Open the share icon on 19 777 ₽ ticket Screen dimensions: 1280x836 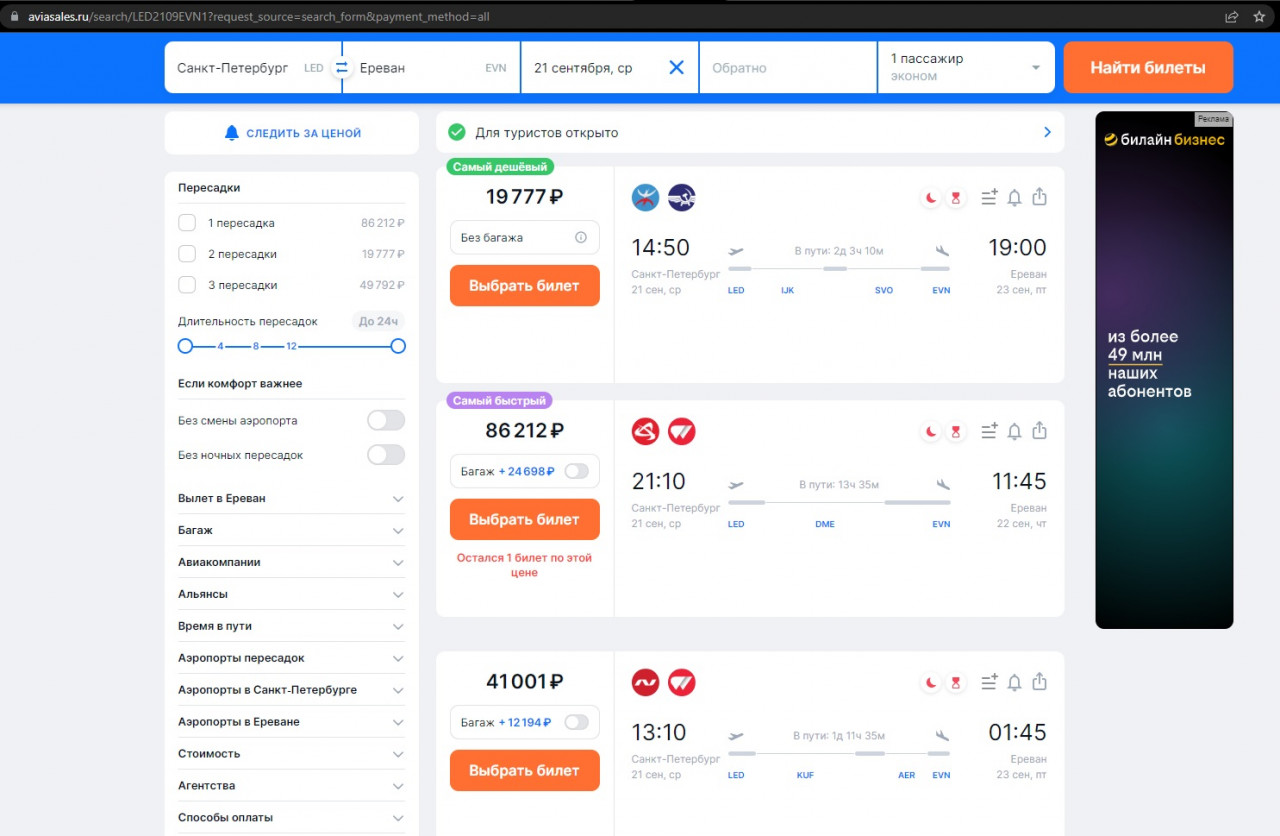click(x=1040, y=197)
